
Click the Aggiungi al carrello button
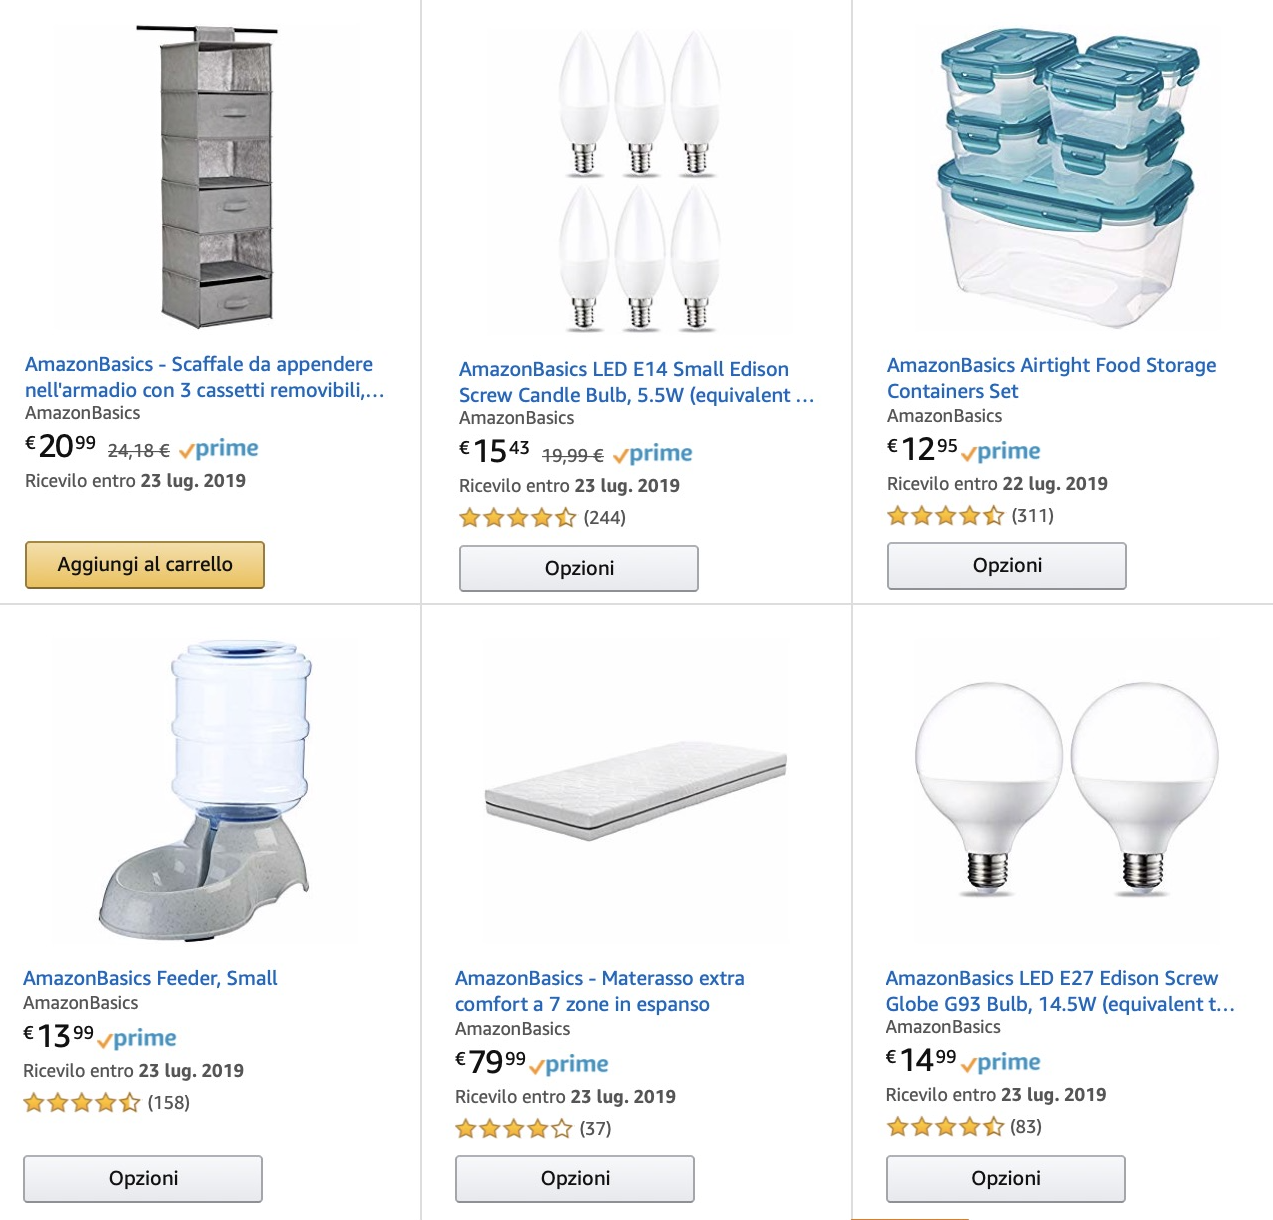coord(145,565)
